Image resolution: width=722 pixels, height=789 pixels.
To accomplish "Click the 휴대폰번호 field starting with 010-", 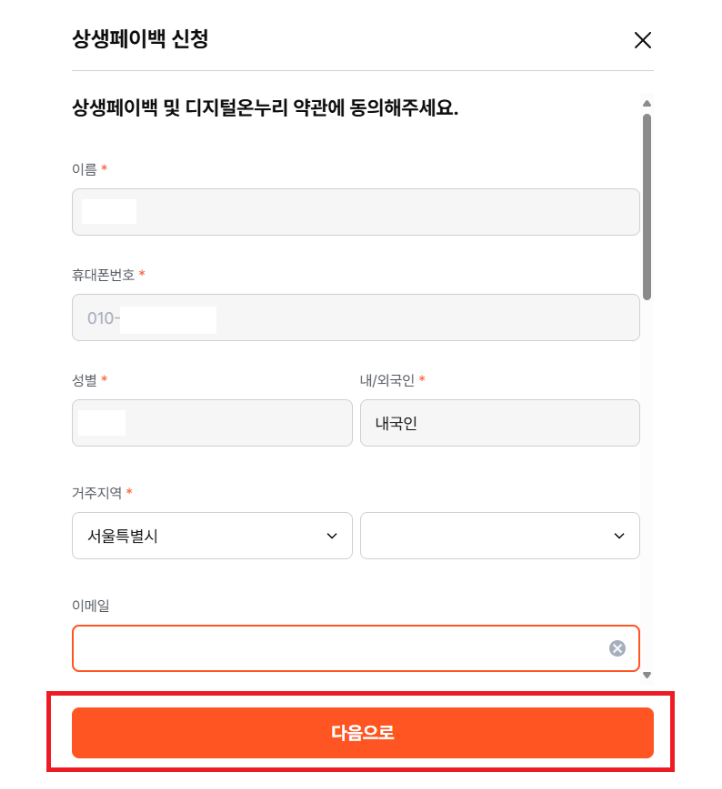I will point(356,318).
